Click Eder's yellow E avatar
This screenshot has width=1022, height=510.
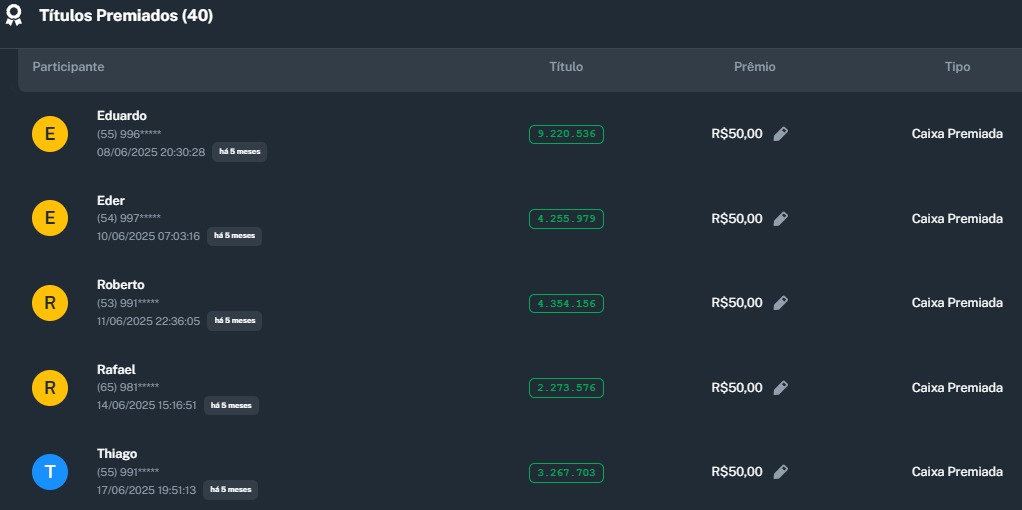(50, 219)
